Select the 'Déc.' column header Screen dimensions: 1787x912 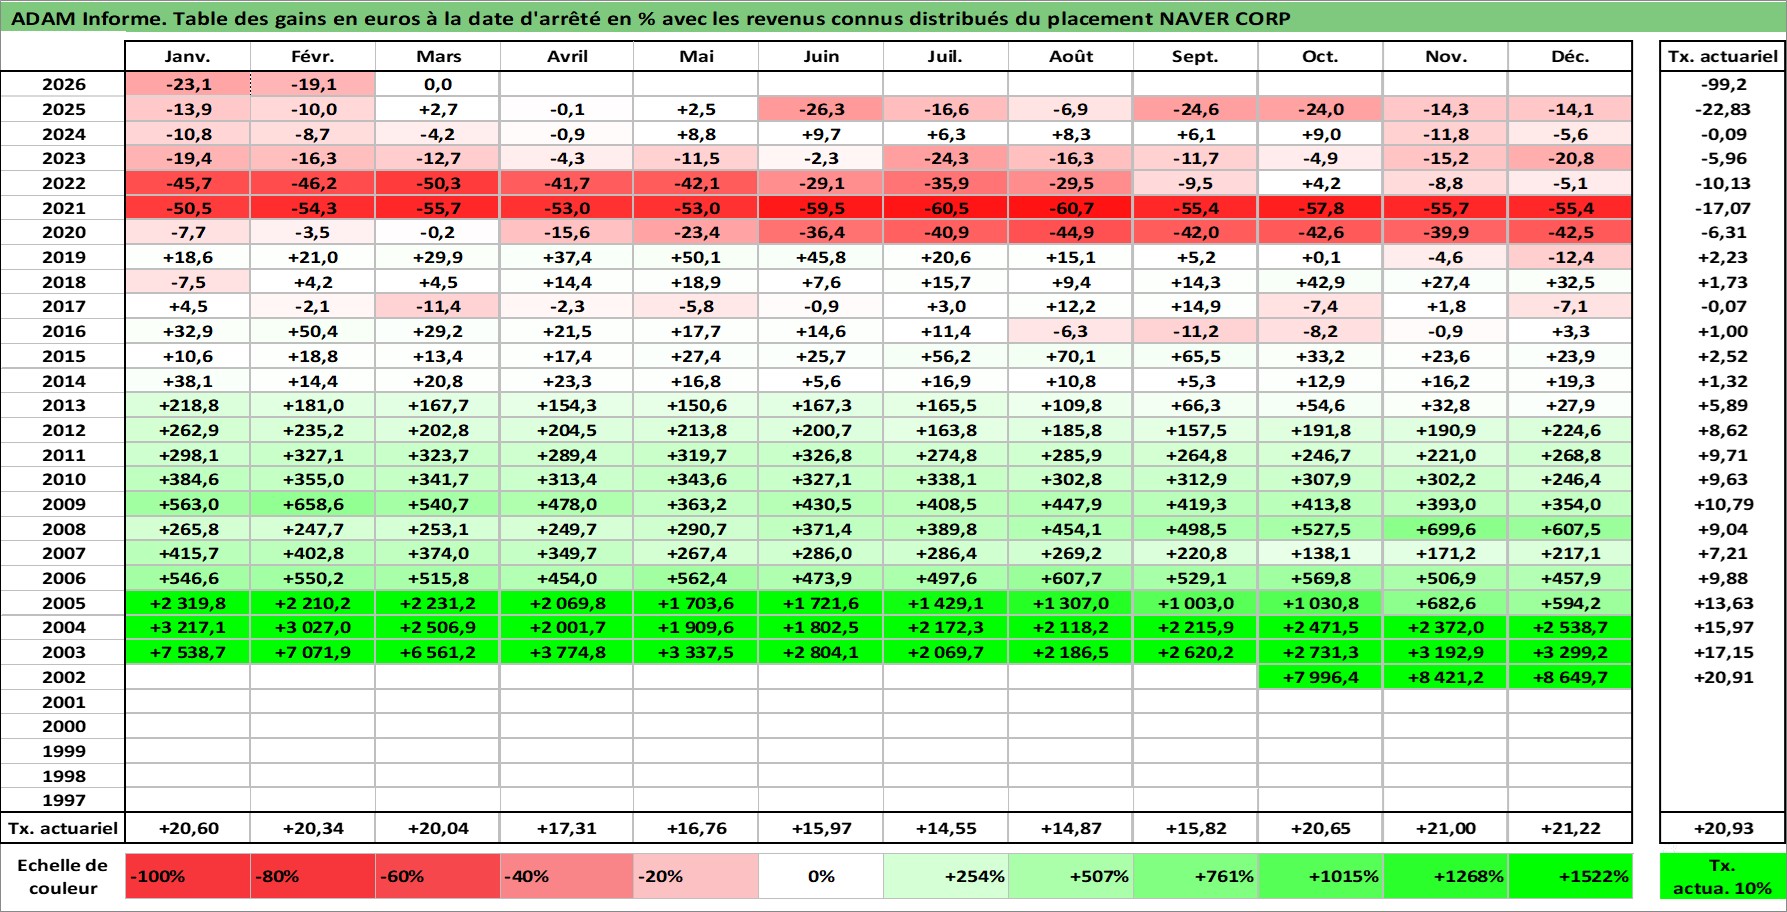click(x=1570, y=57)
